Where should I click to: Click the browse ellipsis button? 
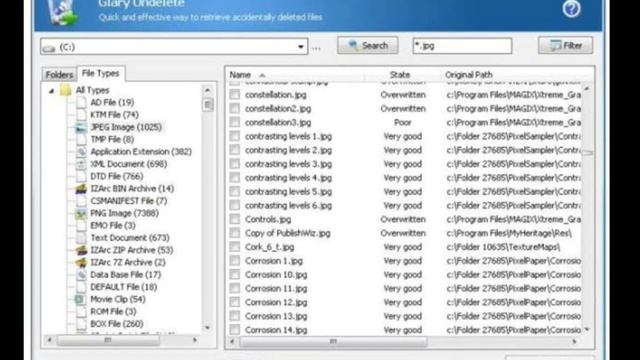coord(316,48)
